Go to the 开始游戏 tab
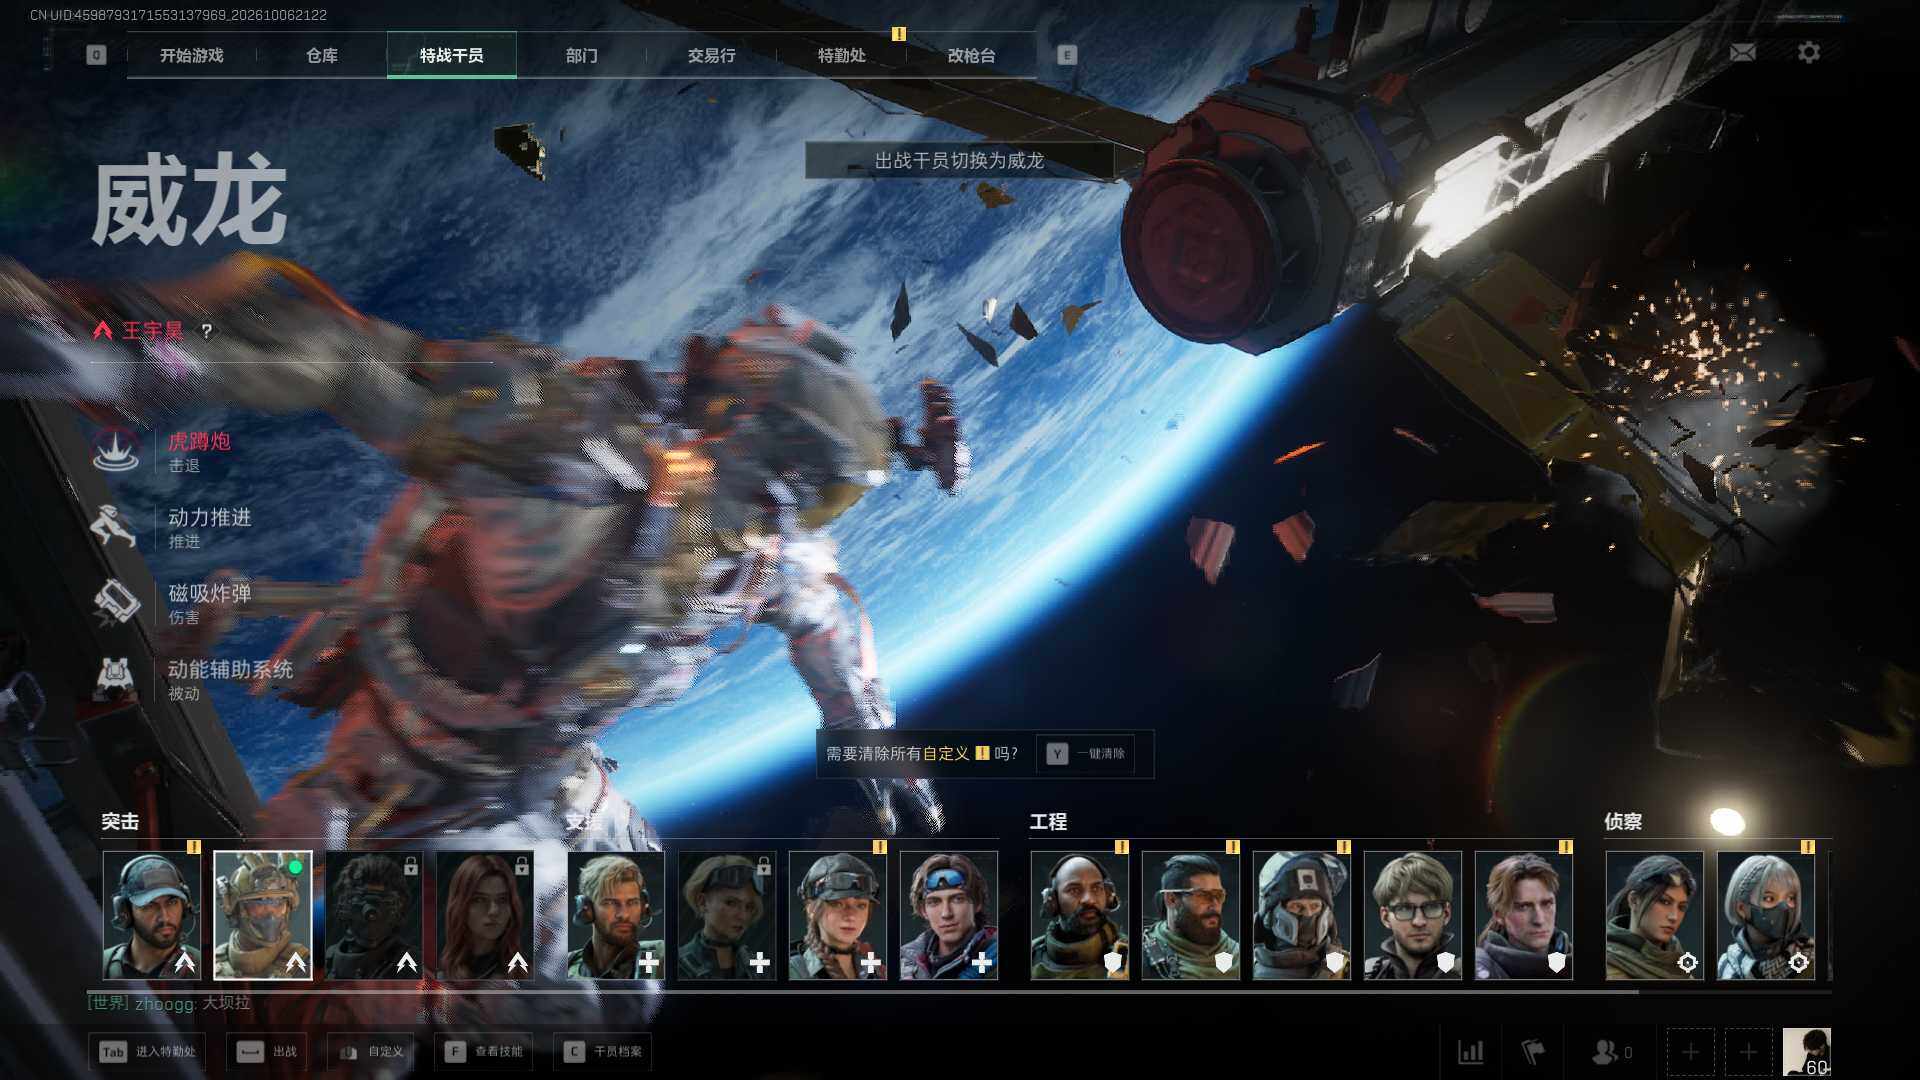Viewport: 1920px width, 1080px height. [x=192, y=55]
